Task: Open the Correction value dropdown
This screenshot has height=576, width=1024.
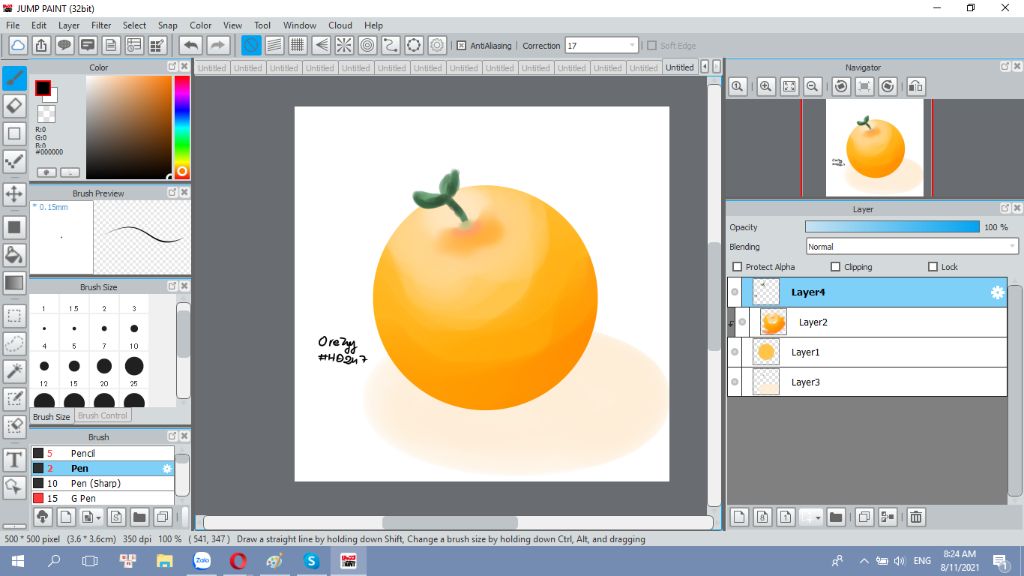Action: click(x=632, y=46)
